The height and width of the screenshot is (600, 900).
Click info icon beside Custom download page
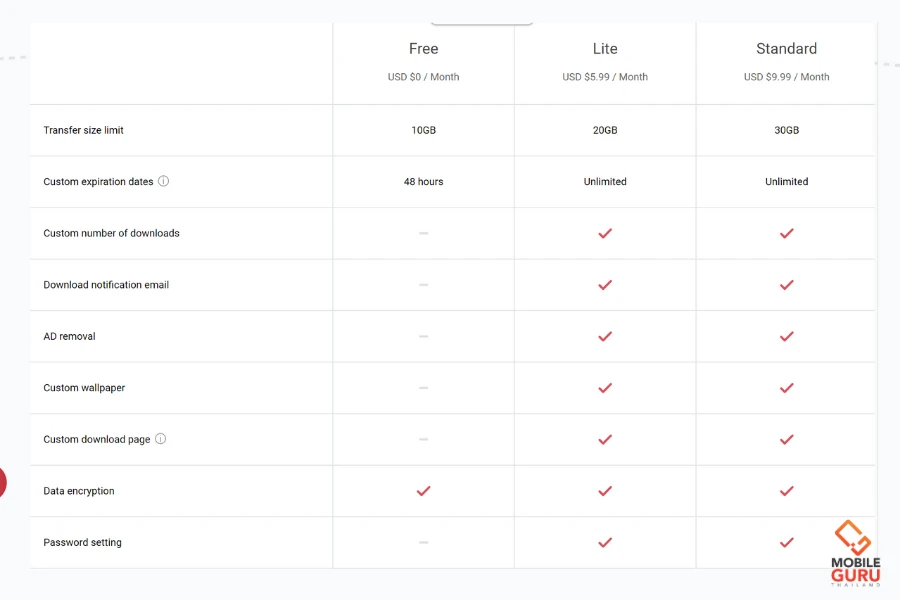click(x=161, y=439)
